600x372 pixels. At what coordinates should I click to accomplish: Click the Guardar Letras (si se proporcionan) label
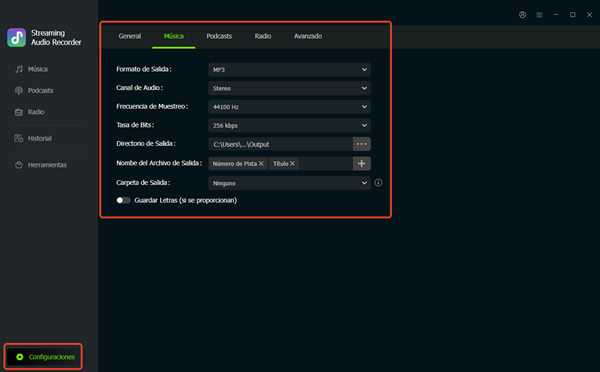pyautogui.click(x=186, y=201)
